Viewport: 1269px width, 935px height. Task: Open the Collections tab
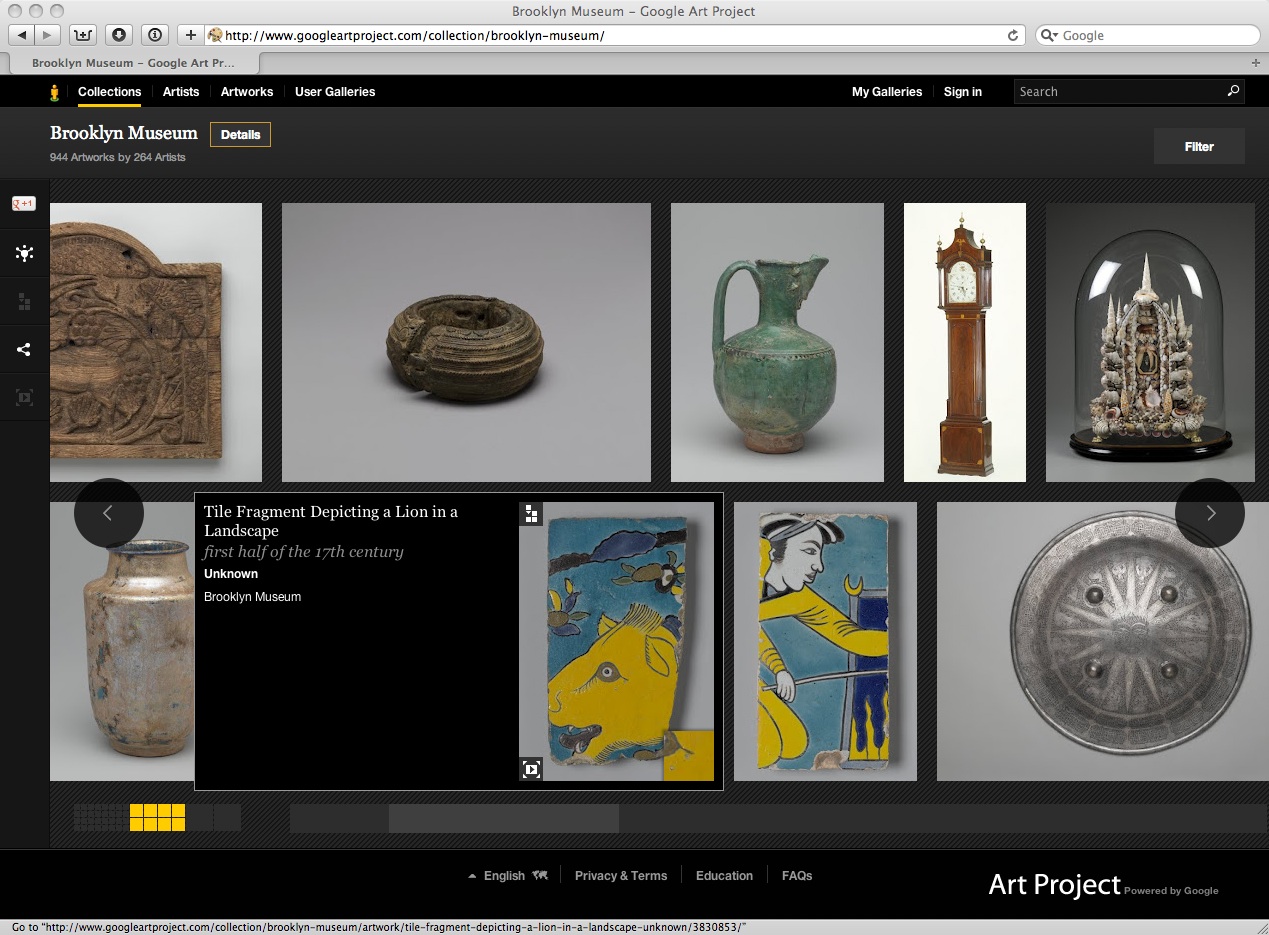(110, 92)
